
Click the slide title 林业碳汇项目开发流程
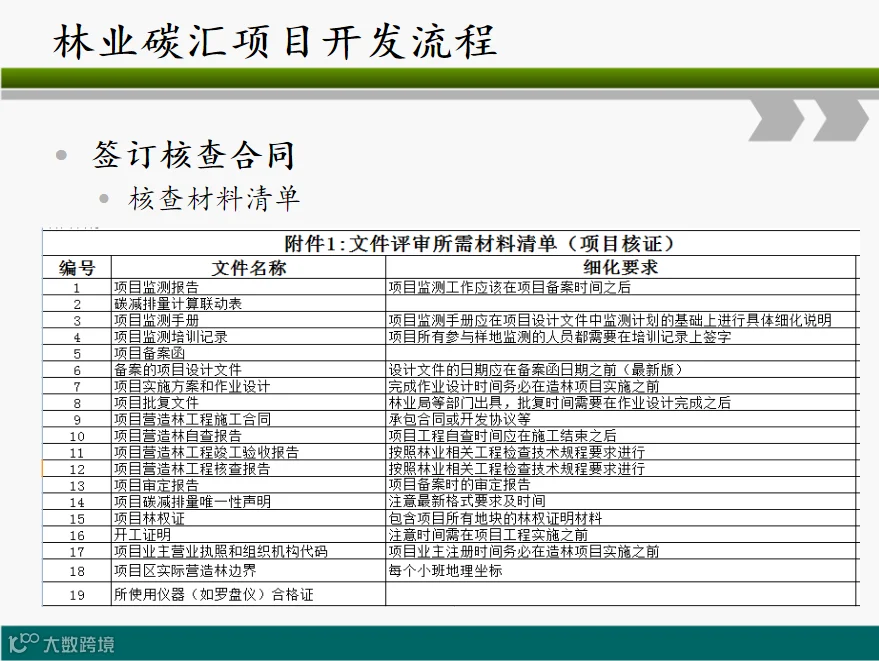(275, 42)
